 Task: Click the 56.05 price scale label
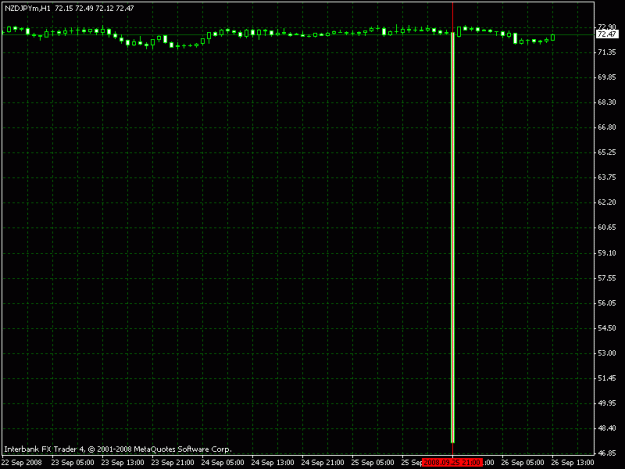tap(607, 303)
